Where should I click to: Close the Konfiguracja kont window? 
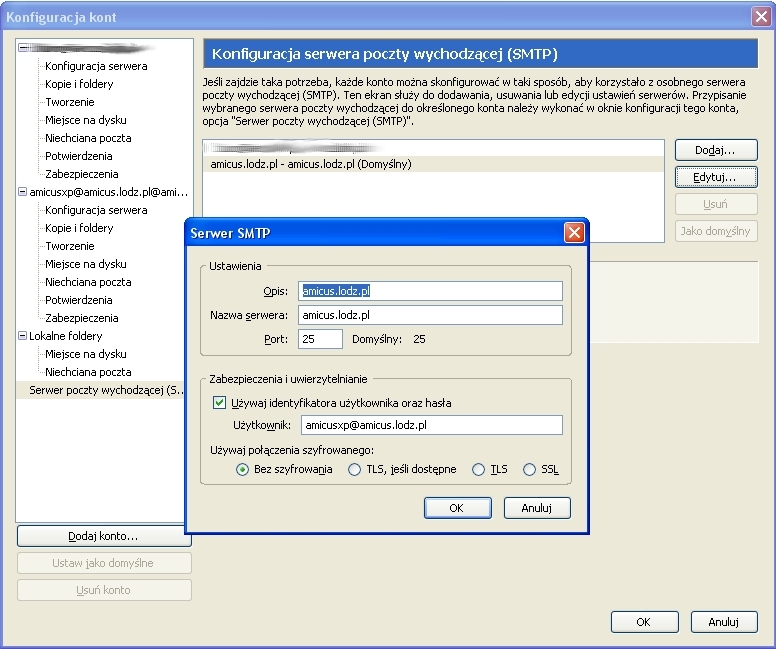click(760, 16)
